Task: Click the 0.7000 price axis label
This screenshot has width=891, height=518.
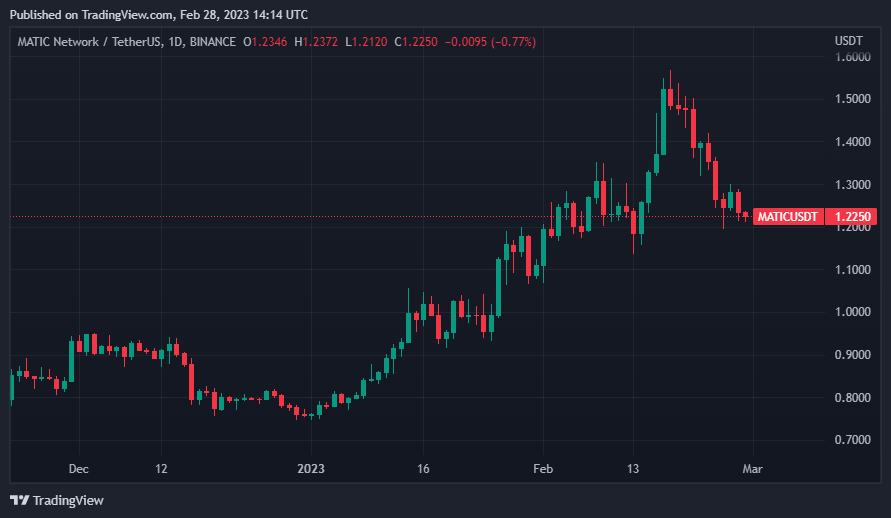Action: [x=852, y=440]
